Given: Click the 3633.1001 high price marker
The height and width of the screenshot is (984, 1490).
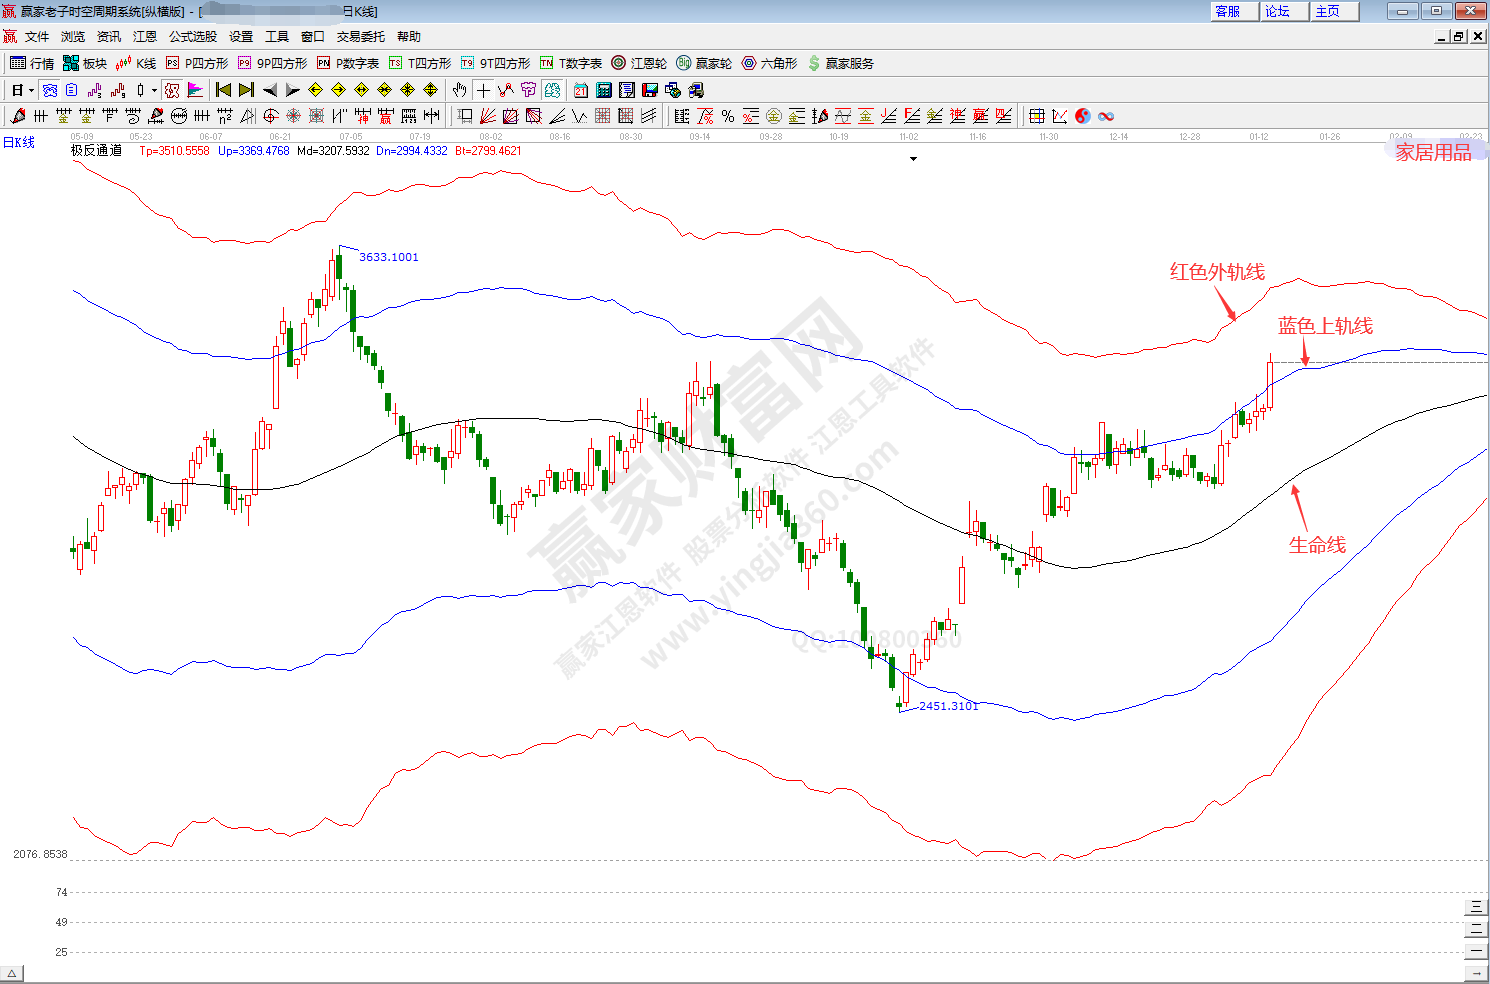Looking at the screenshot, I should [388, 257].
